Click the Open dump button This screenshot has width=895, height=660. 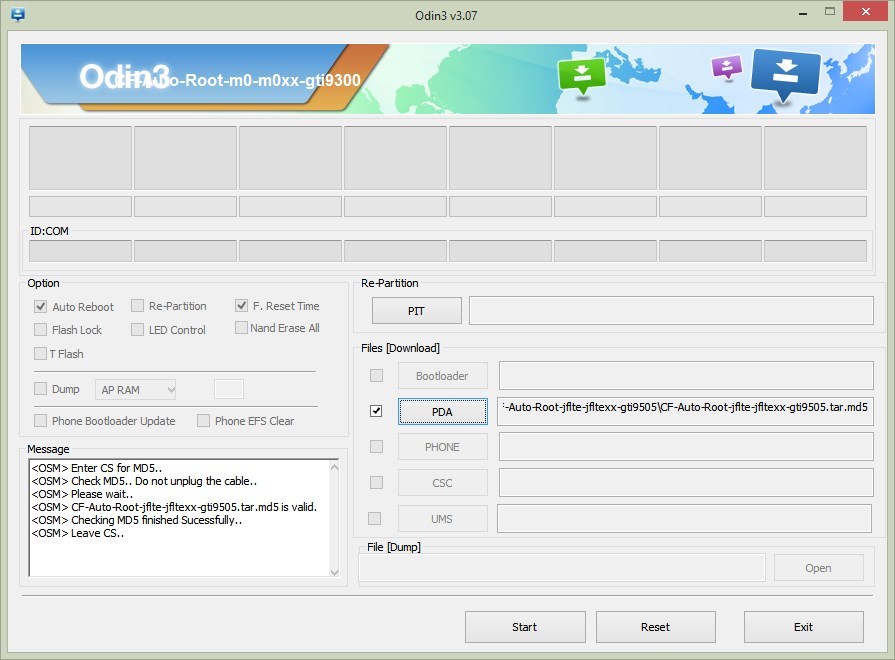pos(819,568)
